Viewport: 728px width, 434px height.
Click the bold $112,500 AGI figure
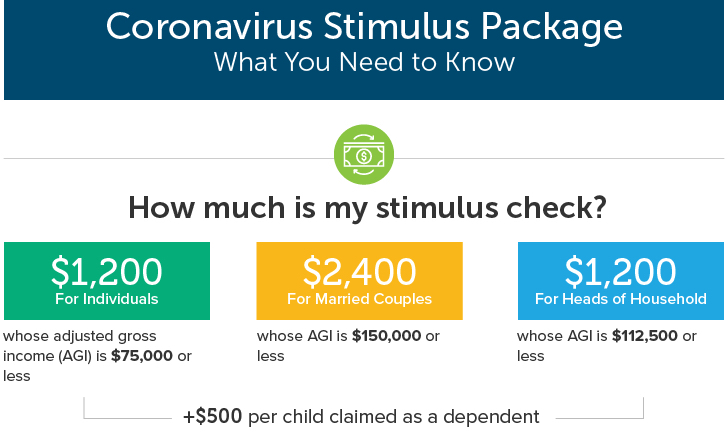pyautogui.click(x=645, y=336)
